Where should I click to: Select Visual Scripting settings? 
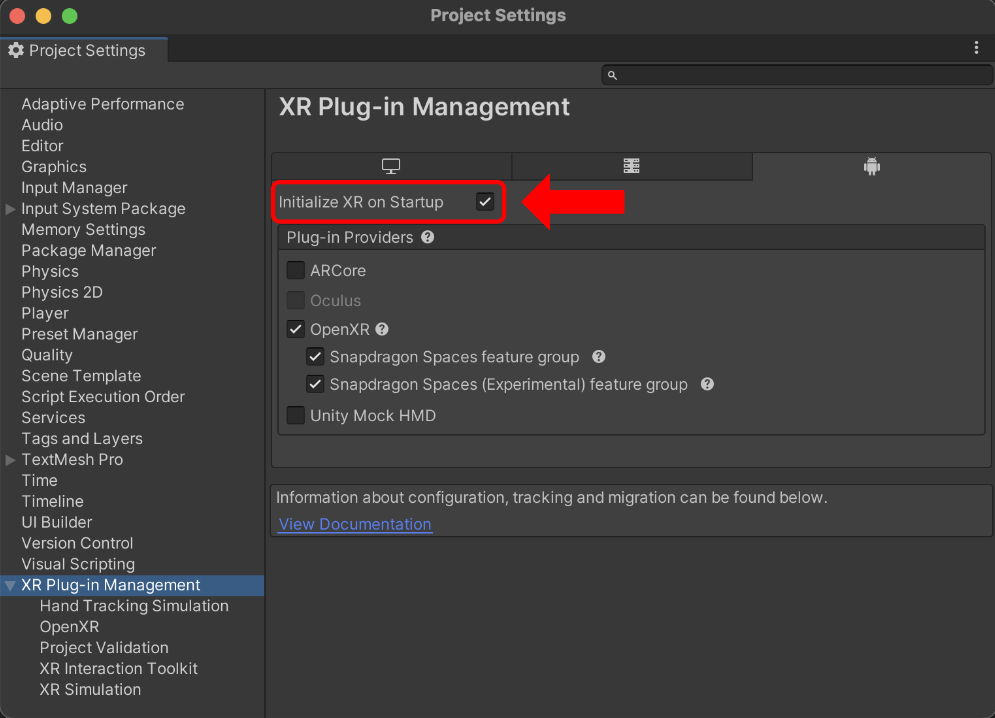78,565
